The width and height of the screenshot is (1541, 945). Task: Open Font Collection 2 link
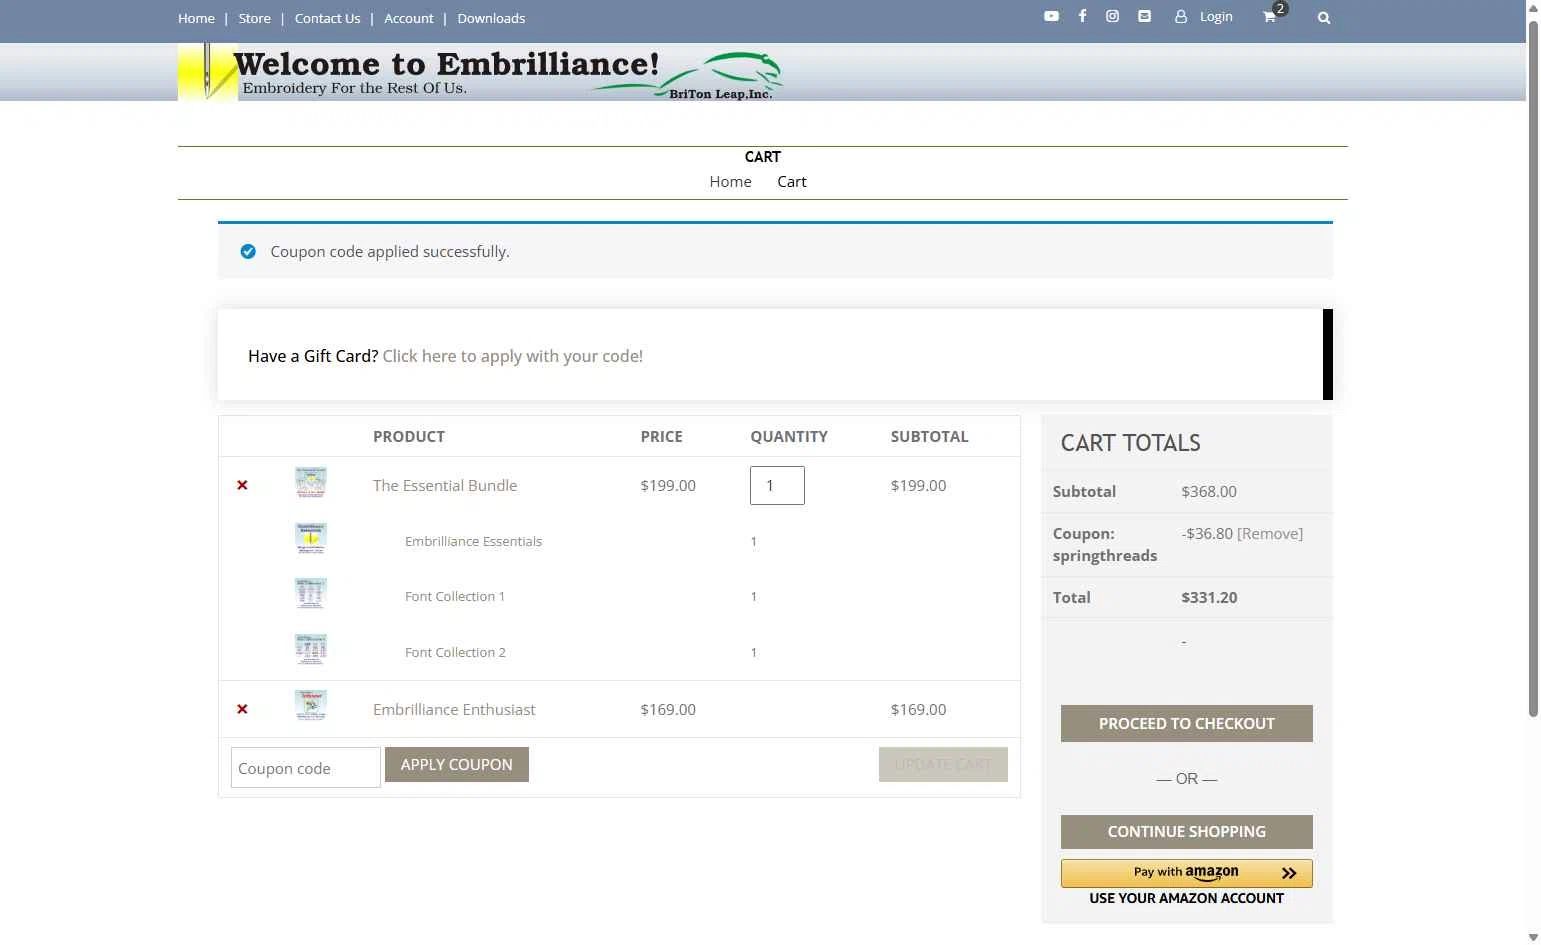click(x=455, y=652)
